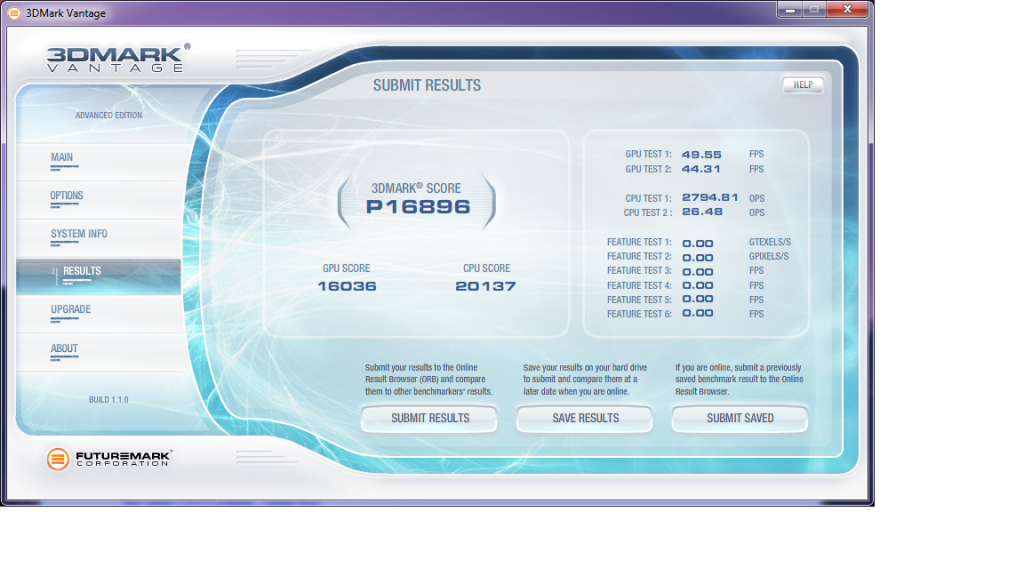Click the Feature Test 1 label

pyautogui.click(x=639, y=242)
